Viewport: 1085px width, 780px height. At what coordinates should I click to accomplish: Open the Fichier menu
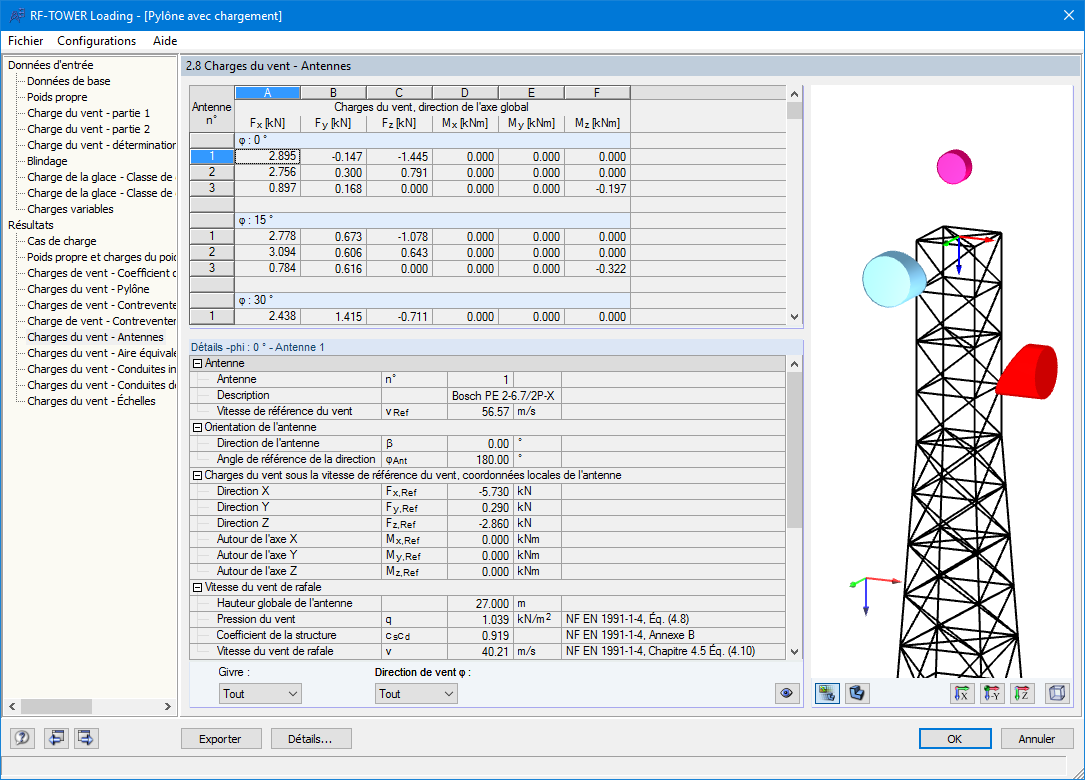26,41
